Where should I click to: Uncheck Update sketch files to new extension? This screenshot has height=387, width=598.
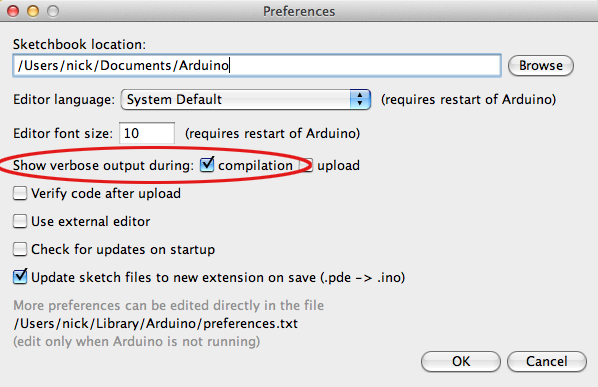pyautogui.click(x=20, y=276)
